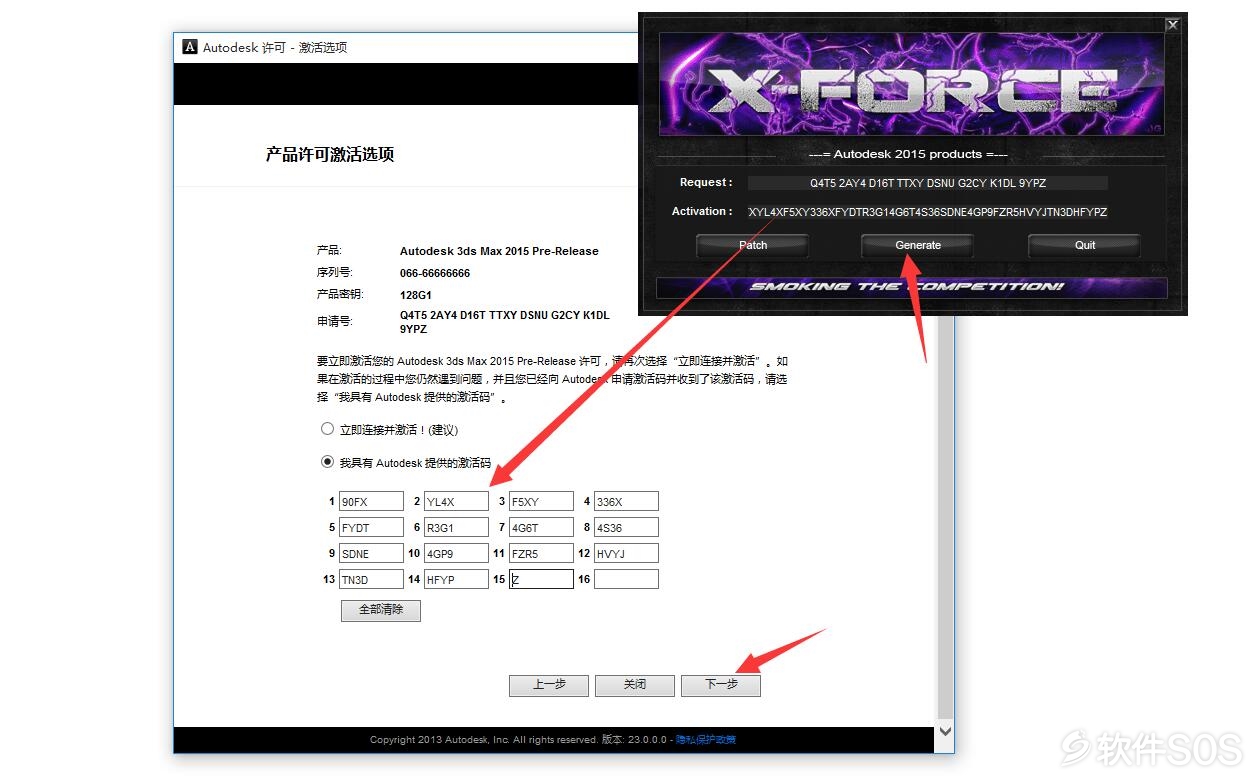Click the scrollbar down arrow in Autodesk window
1260x779 pixels.
point(945,732)
